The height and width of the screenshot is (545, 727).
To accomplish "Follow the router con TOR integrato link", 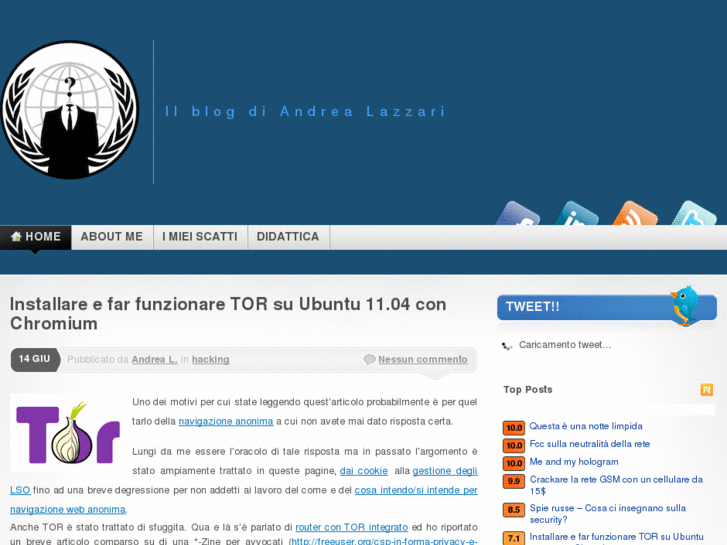I will (x=351, y=527).
